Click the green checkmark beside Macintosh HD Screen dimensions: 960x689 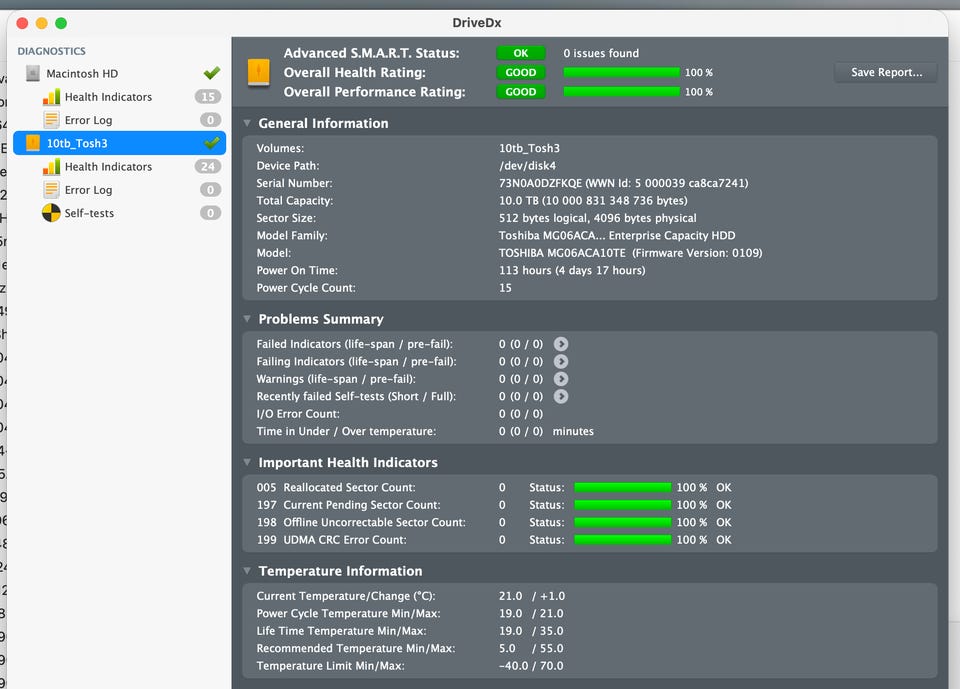(x=212, y=73)
